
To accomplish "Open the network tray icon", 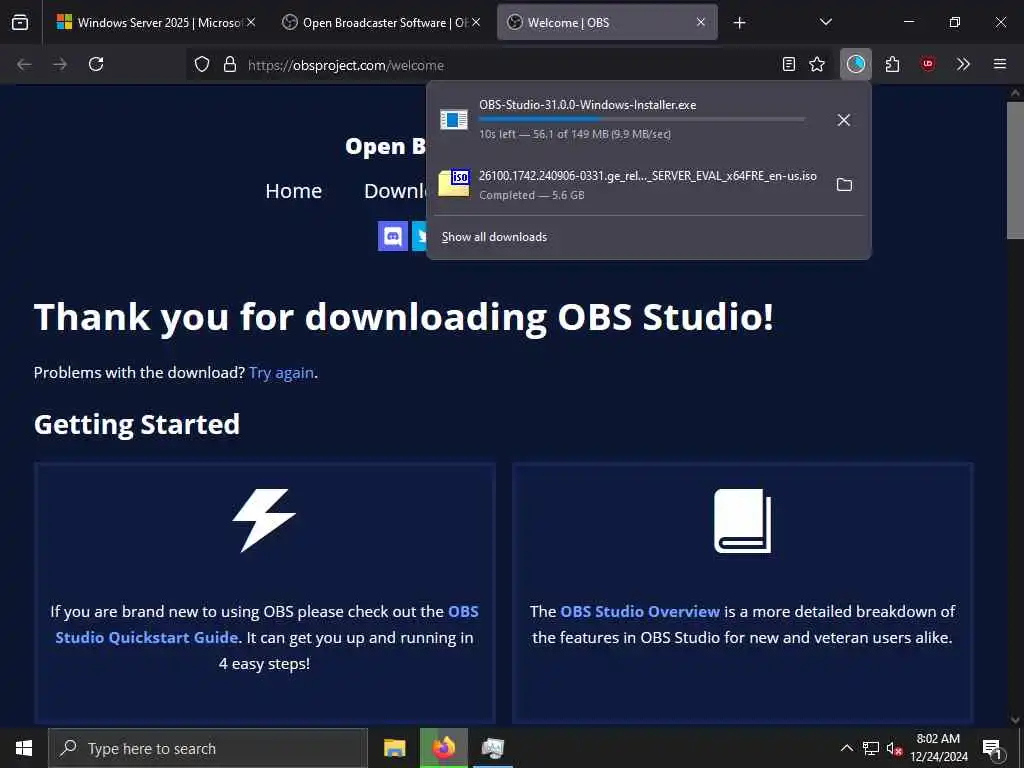I will (x=871, y=748).
